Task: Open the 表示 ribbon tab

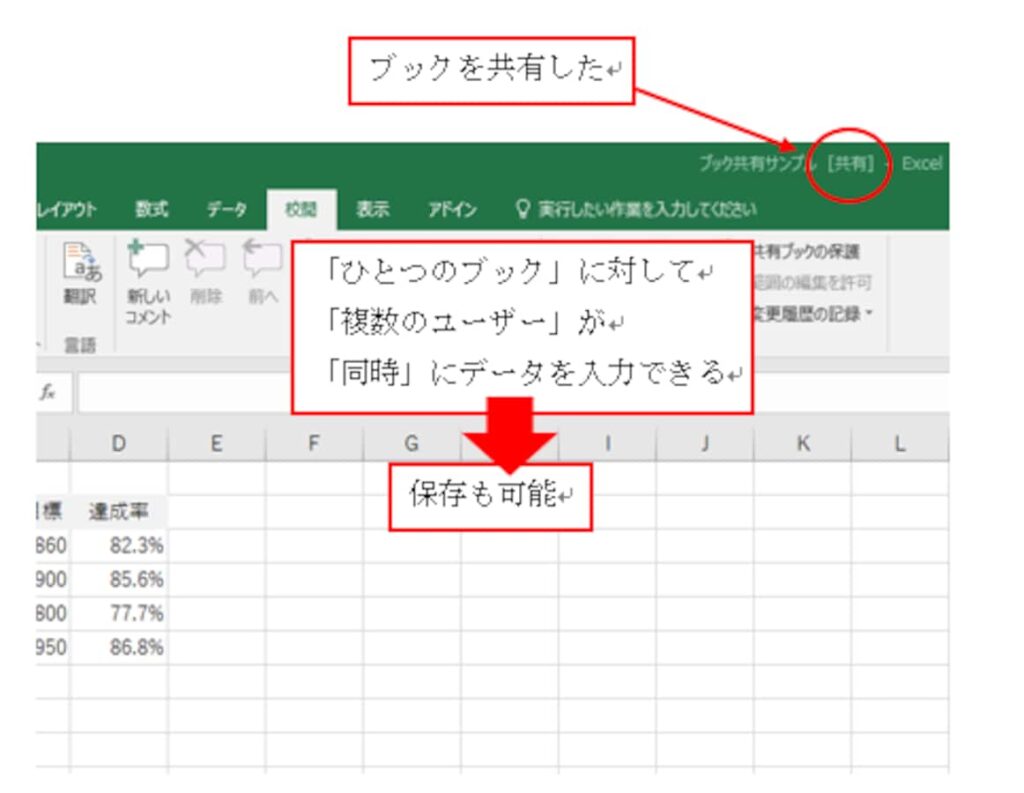Action: coord(372,210)
